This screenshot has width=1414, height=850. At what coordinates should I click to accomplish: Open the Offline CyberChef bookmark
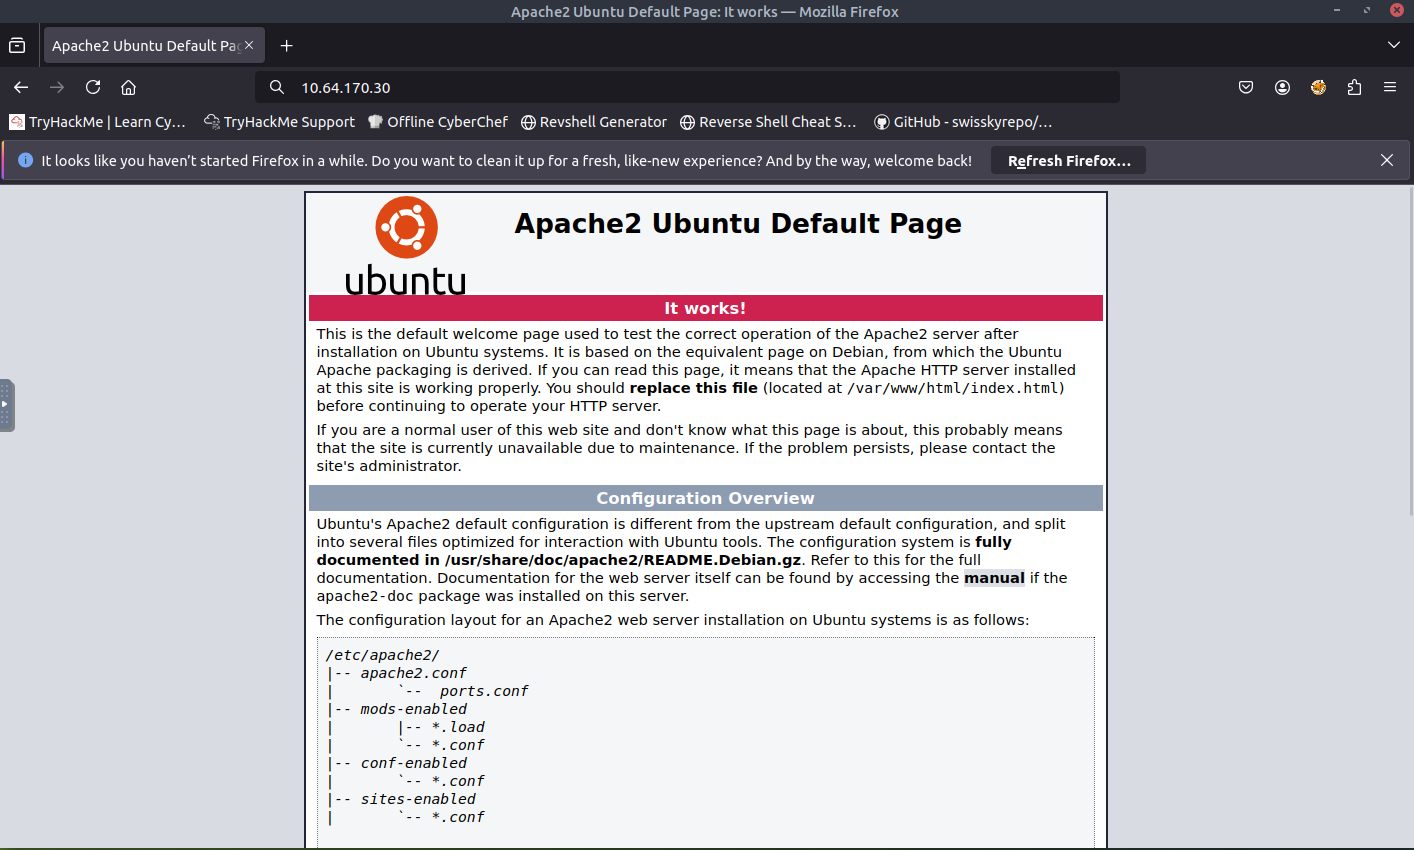click(x=438, y=122)
